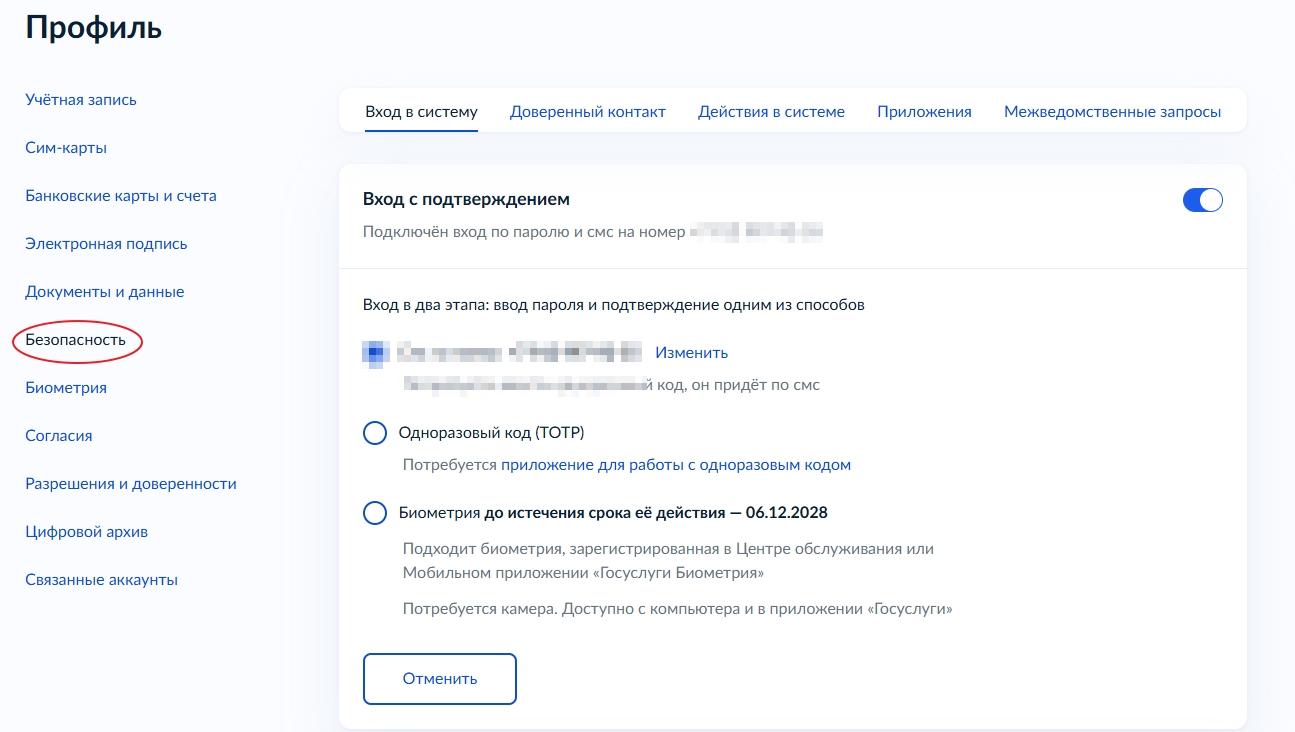Open the Биометрия sidebar section
This screenshot has width=1295, height=732.
pyautogui.click(x=66, y=388)
